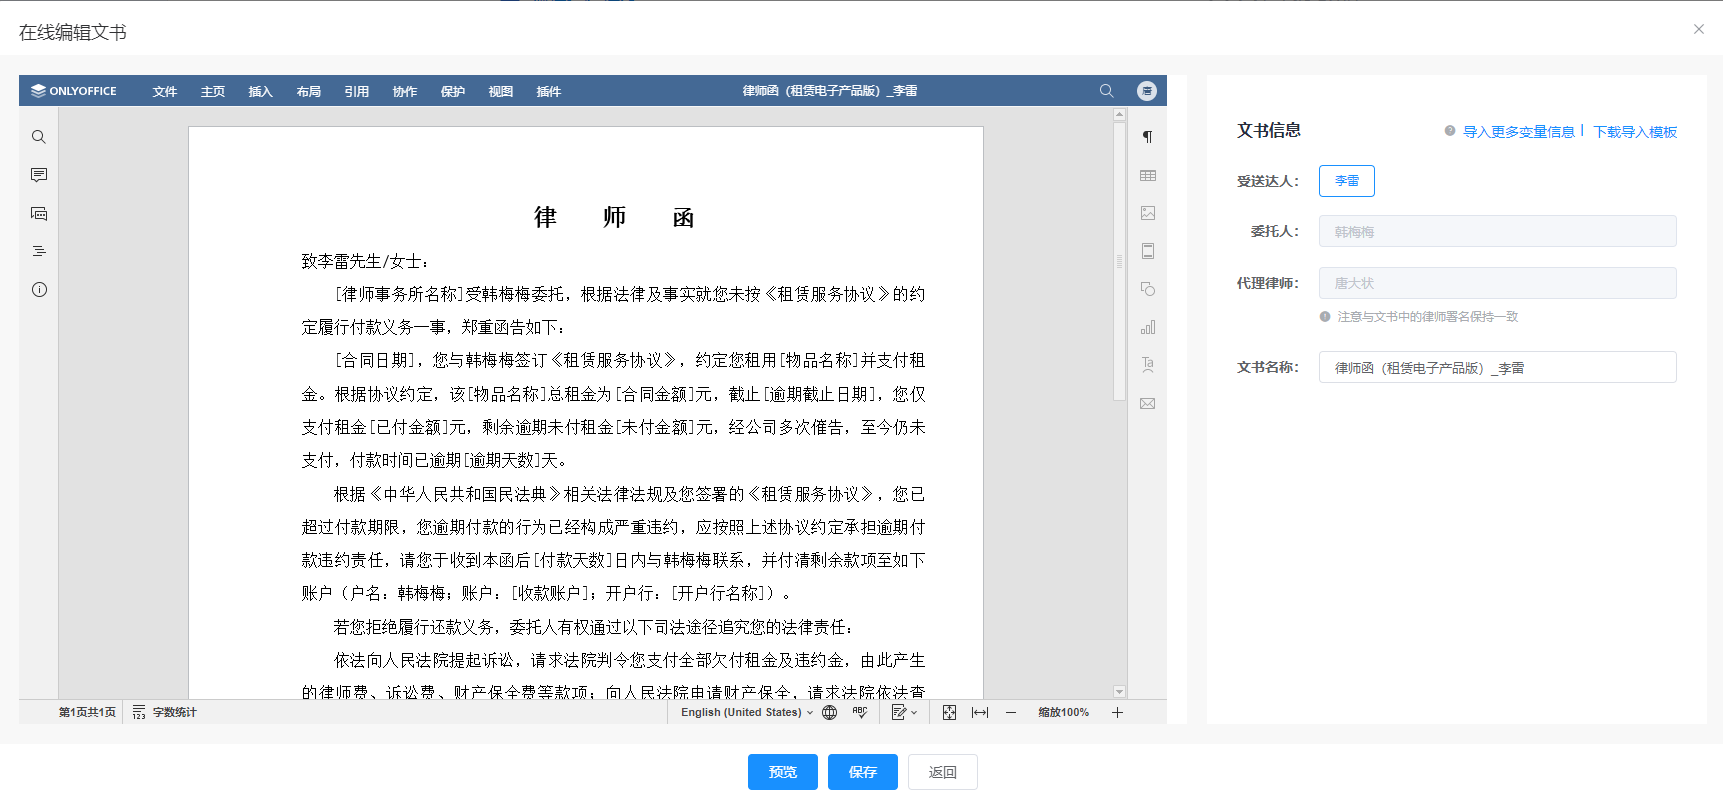Viewport: 1723px width, 809px height.
Task: Click fit to width icon
Action: pyautogui.click(x=980, y=712)
